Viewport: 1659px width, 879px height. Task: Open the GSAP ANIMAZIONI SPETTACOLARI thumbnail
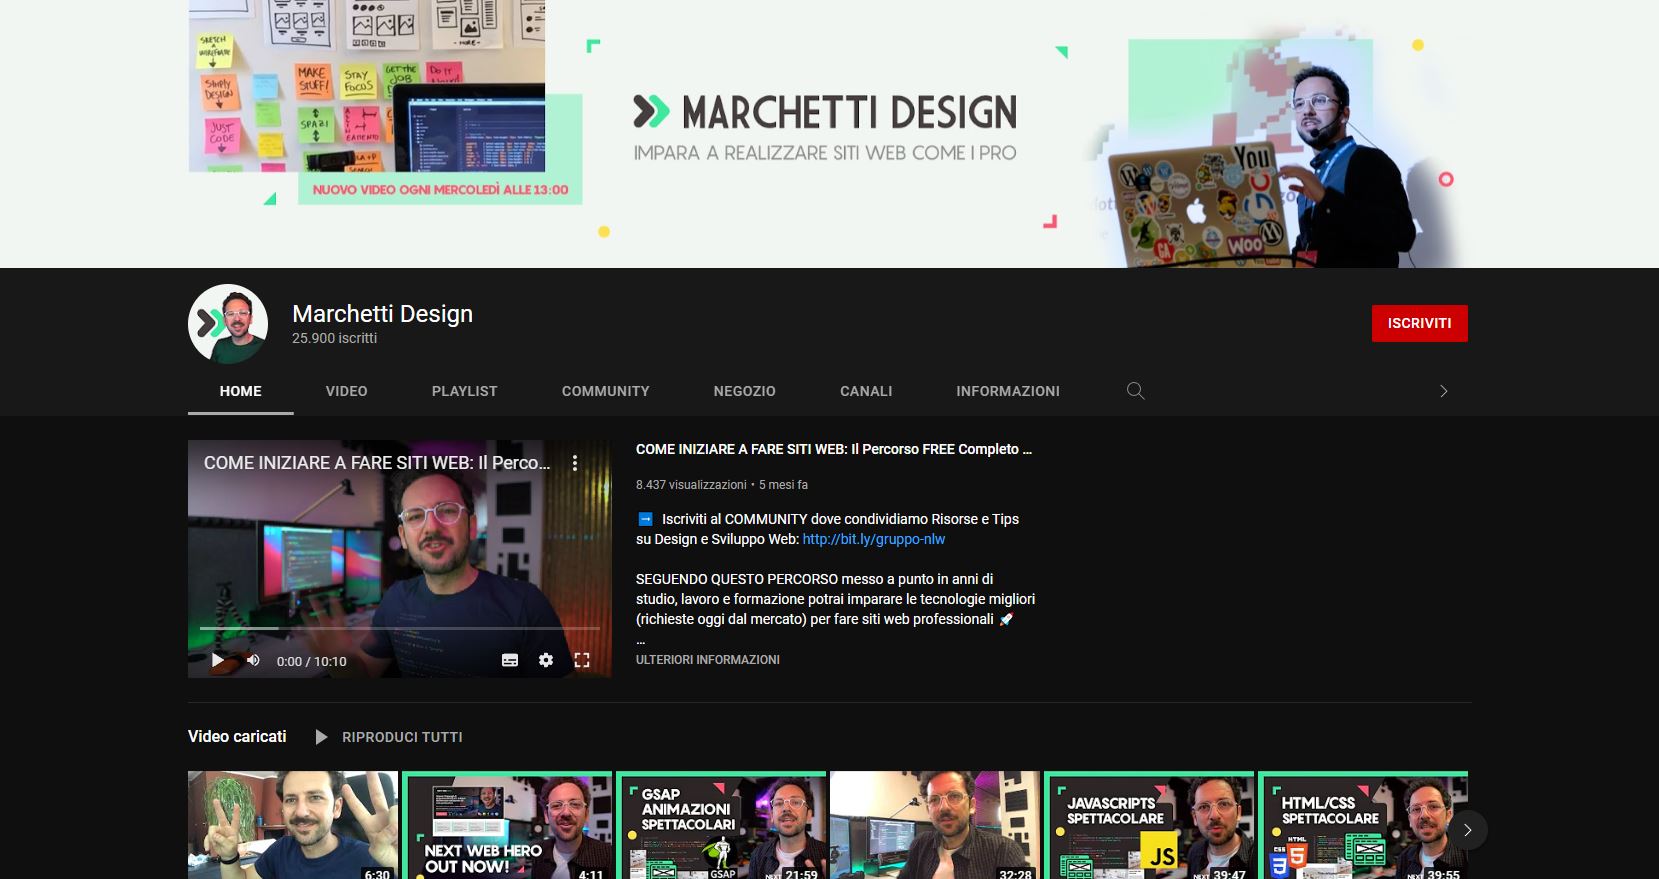[721, 825]
